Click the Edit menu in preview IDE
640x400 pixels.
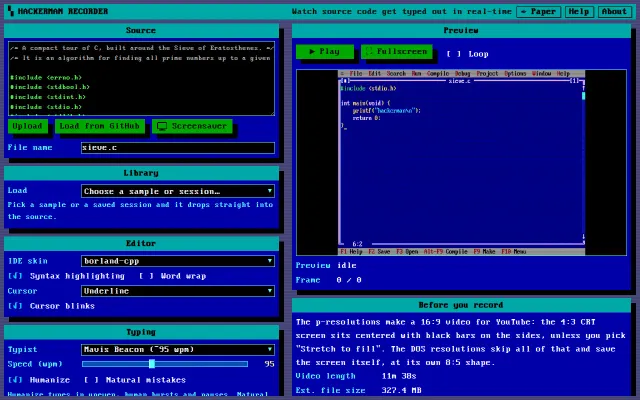374,73
